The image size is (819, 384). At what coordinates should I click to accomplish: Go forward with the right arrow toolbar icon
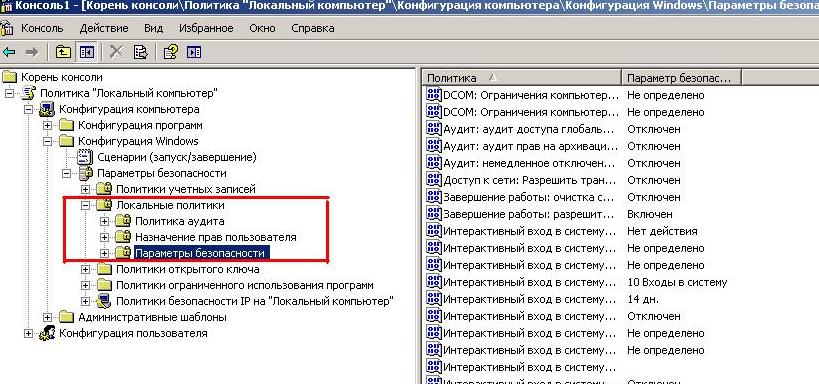(x=32, y=52)
